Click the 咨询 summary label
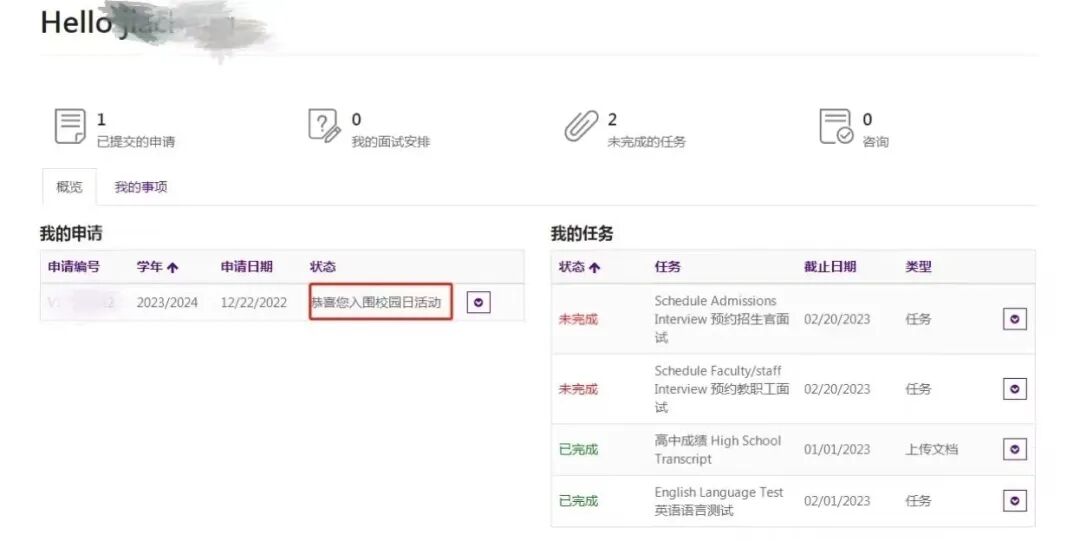Image resolution: width=1080 pixels, height=541 pixels. tap(875, 142)
